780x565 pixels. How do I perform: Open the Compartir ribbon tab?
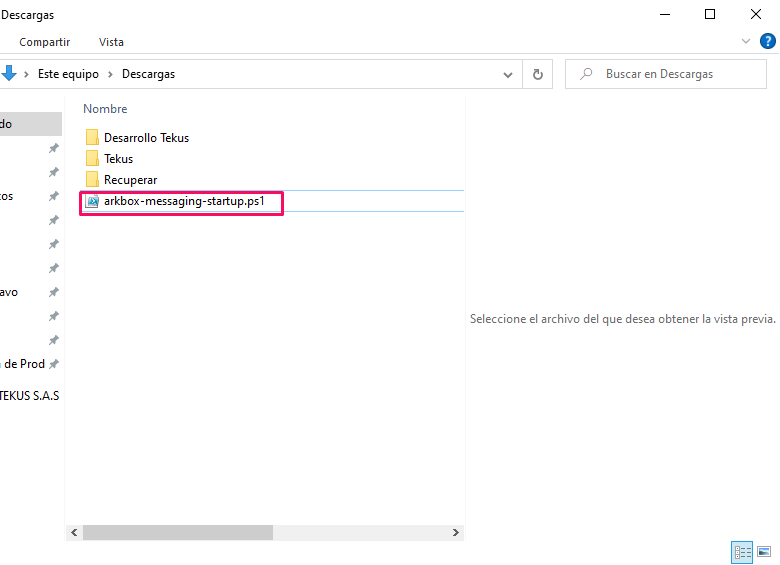point(45,42)
